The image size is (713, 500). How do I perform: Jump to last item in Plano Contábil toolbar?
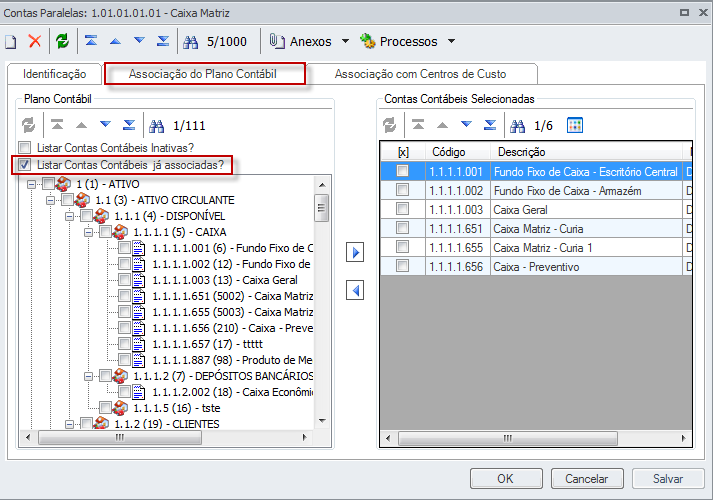129,125
